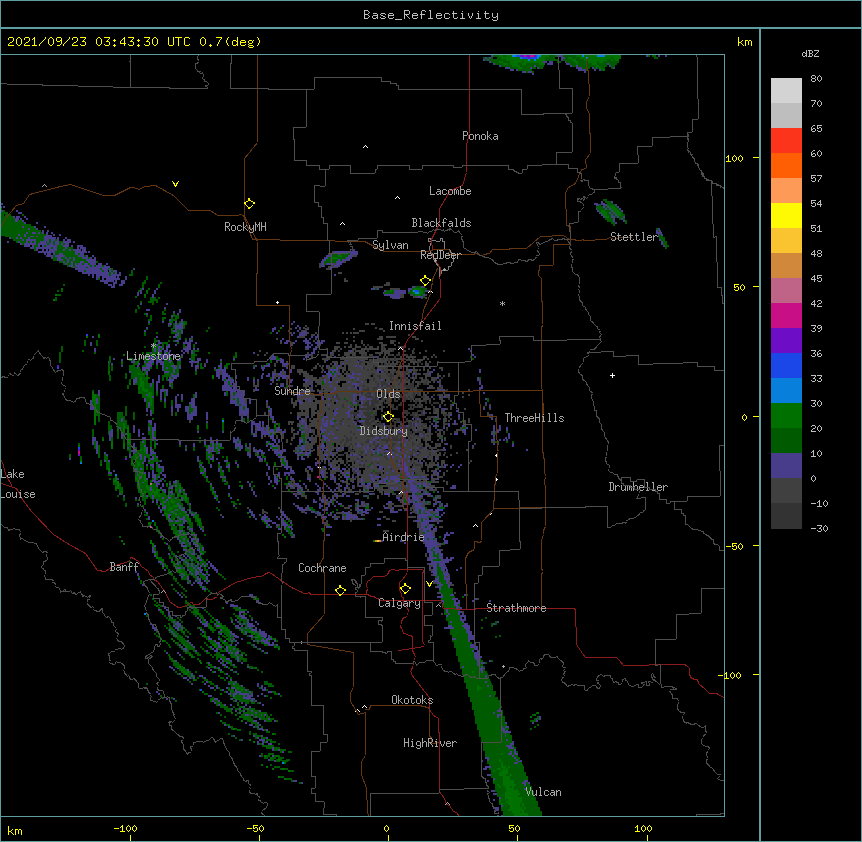Screen dimensions: 862x842
Task: Select the dBZ legend heading
Action: [x=810, y=53]
